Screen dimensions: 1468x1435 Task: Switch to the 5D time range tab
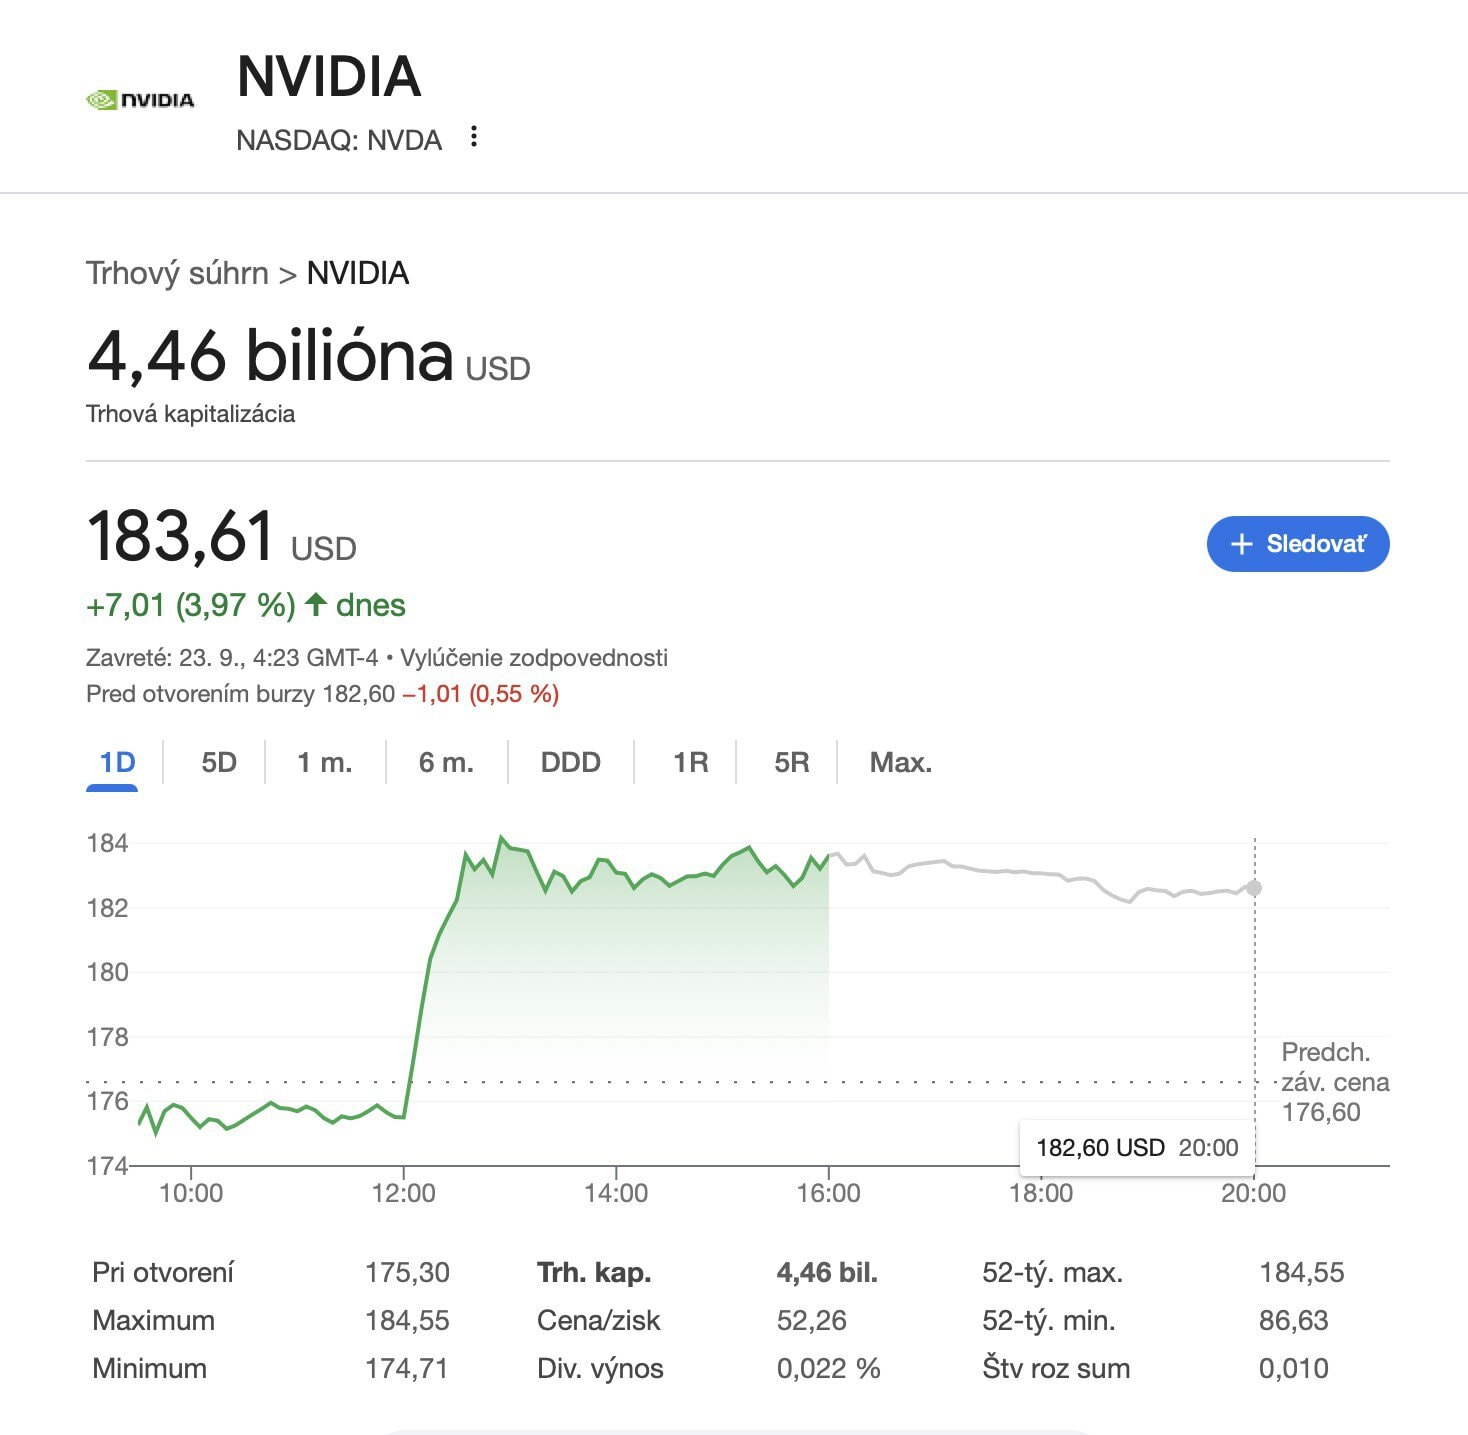point(216,762)
